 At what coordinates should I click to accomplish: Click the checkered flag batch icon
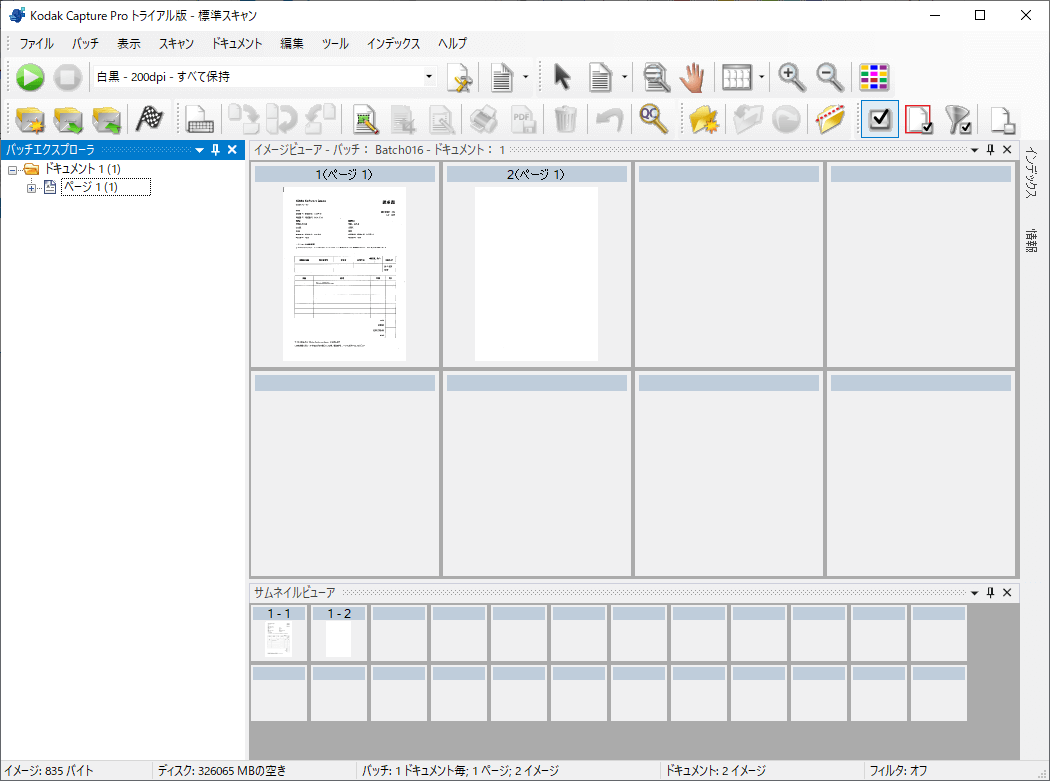coord(149,119)
